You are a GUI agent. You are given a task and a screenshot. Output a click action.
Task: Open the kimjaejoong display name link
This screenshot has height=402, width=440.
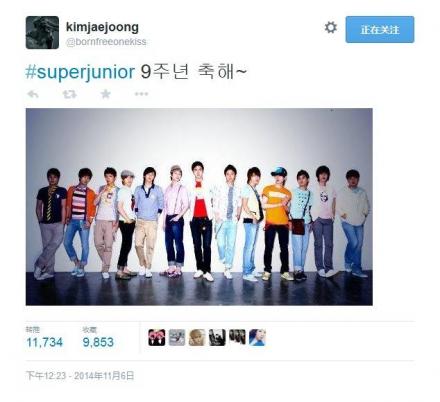[102, 27]
